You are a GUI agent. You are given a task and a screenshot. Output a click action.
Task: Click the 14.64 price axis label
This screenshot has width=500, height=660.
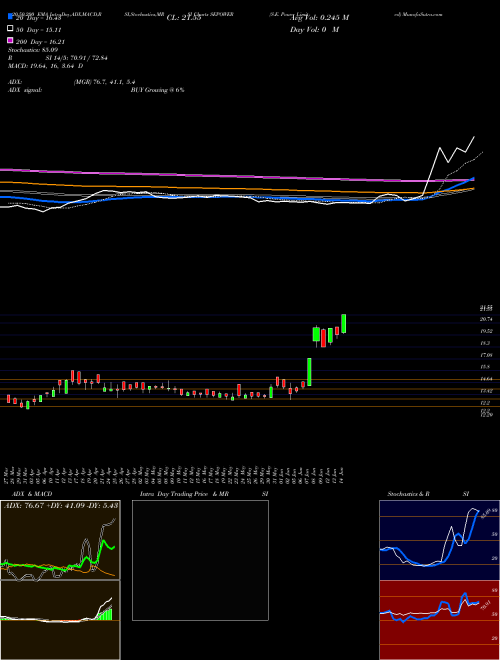(487, 379)
